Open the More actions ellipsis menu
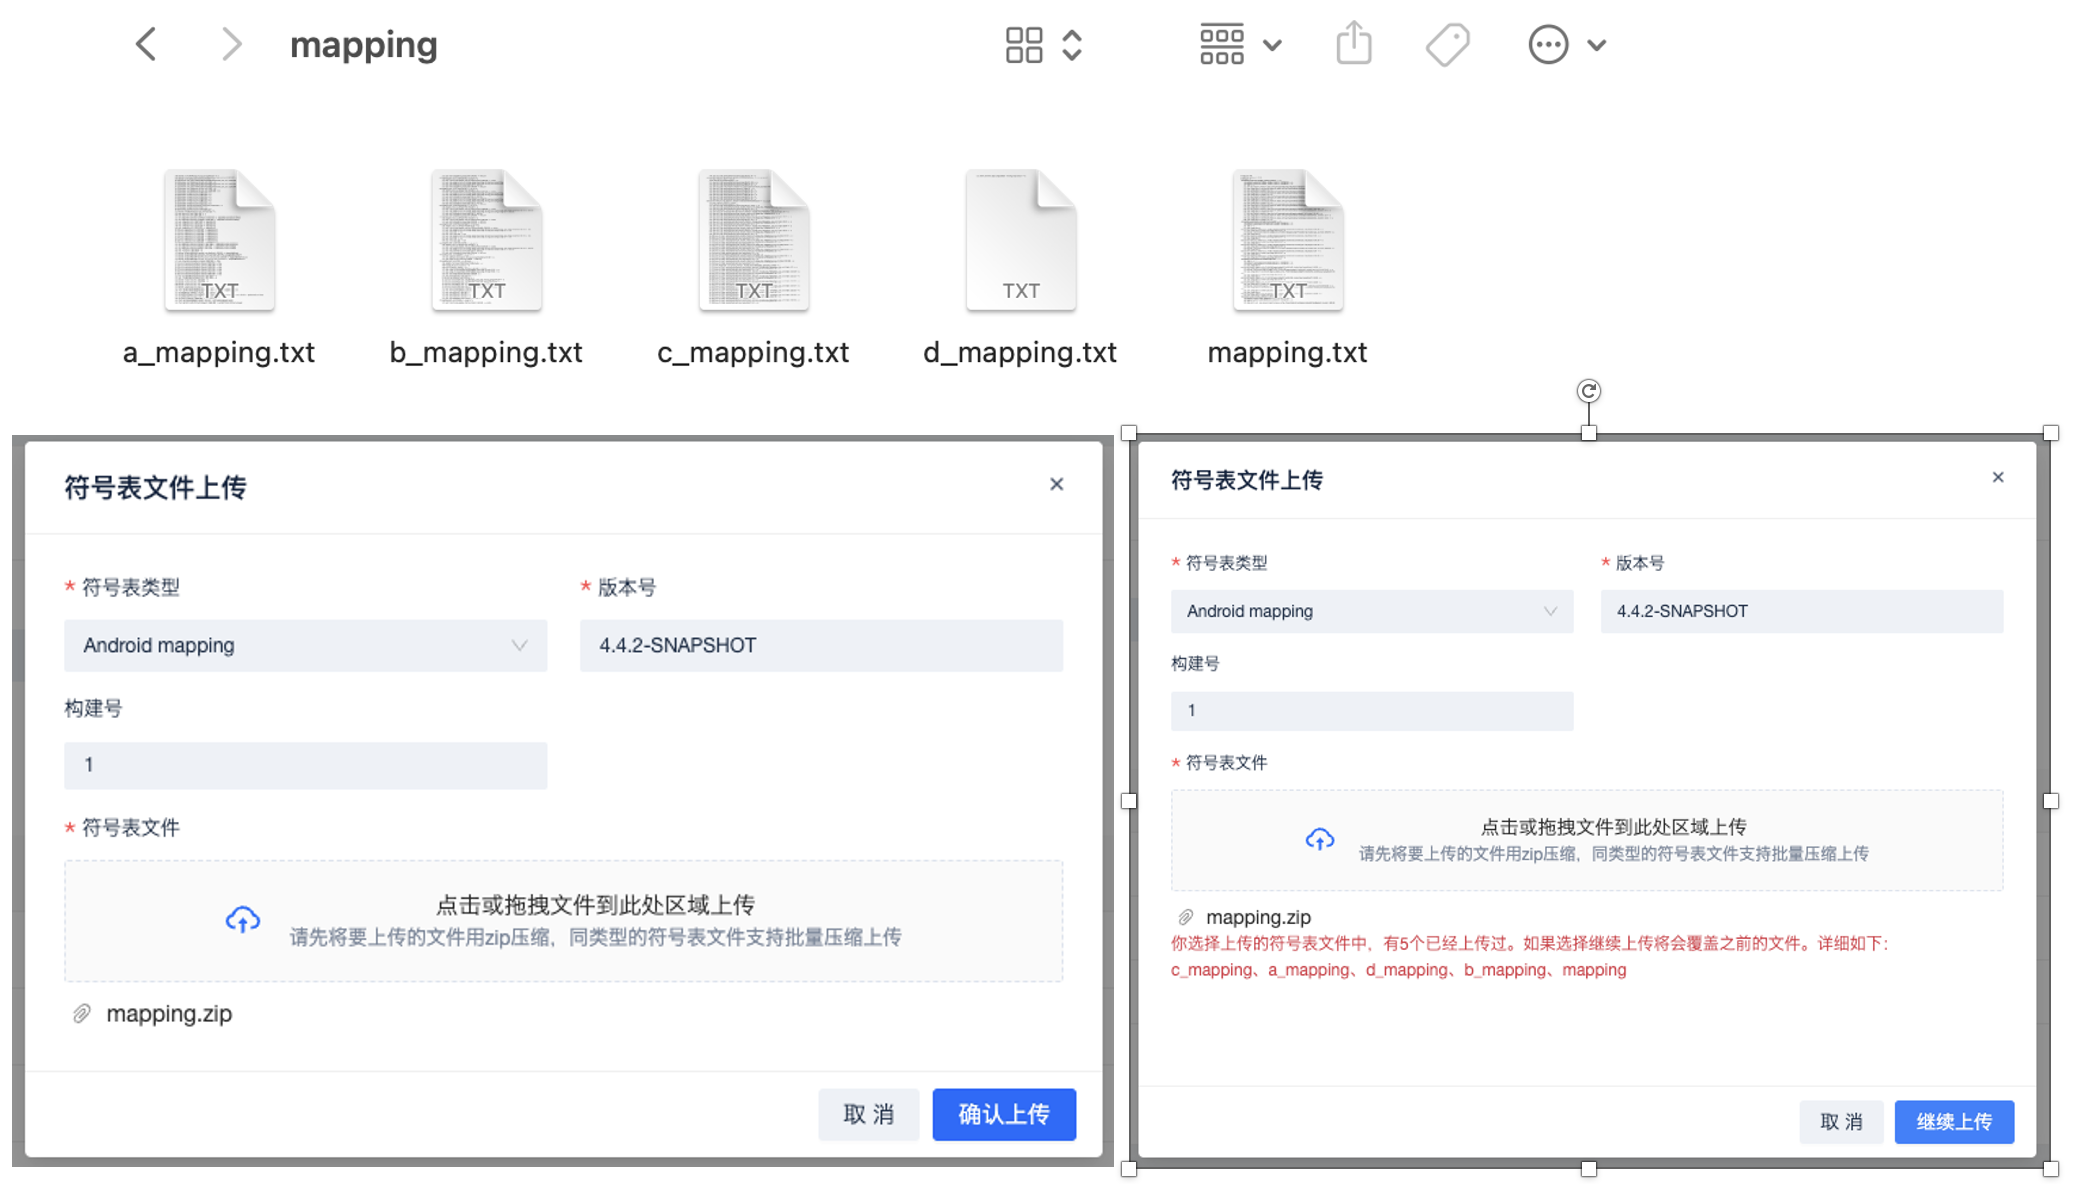This screenshot has height=1184, width=2090. [1548, 45]
